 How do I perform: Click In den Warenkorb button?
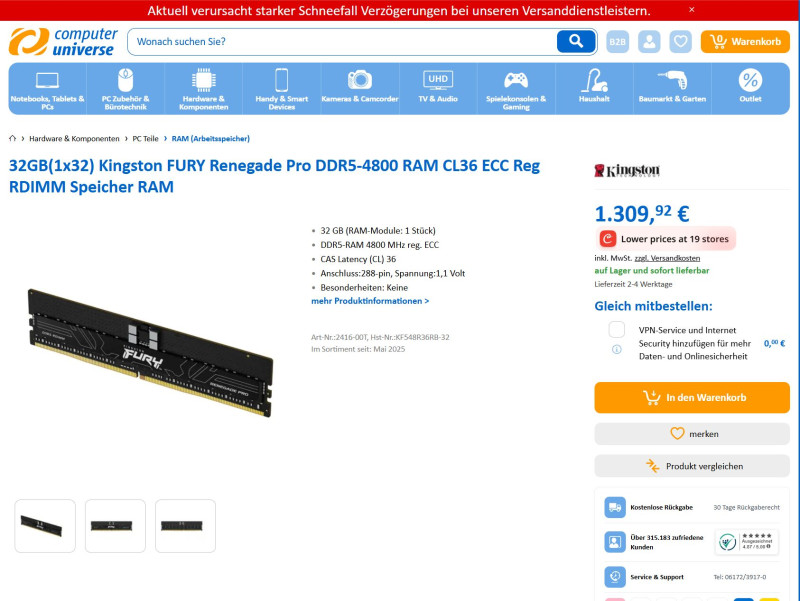(692, 397)
